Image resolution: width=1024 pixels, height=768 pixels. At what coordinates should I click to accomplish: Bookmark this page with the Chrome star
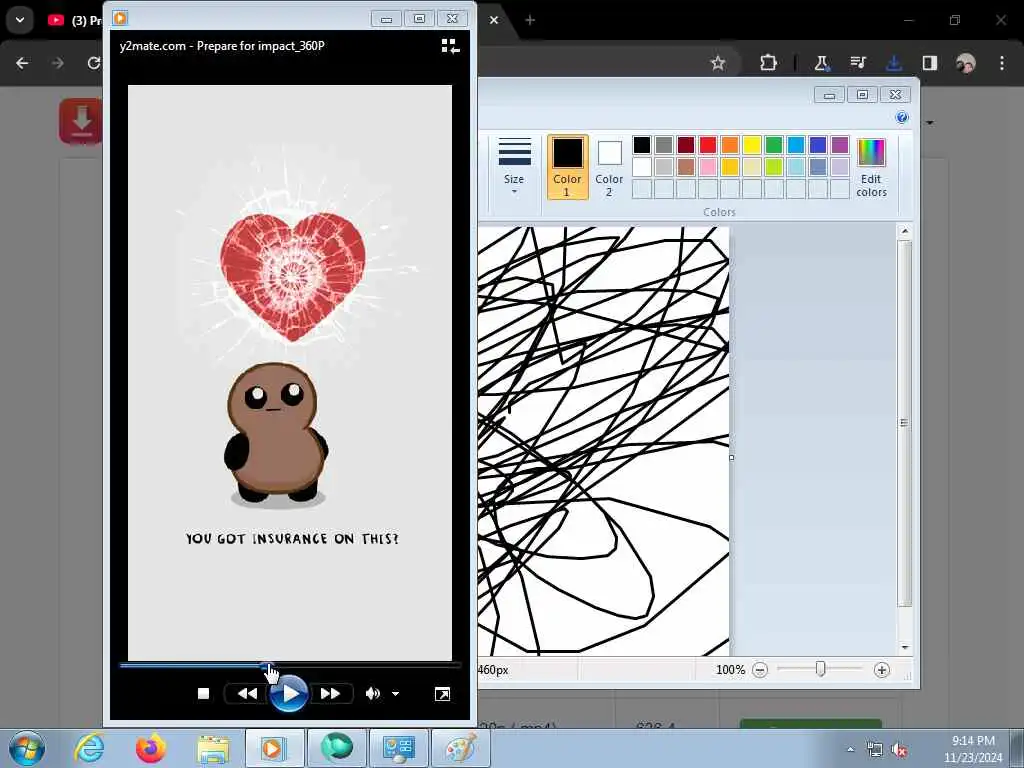pyautogui.click(x=718, y=63)
